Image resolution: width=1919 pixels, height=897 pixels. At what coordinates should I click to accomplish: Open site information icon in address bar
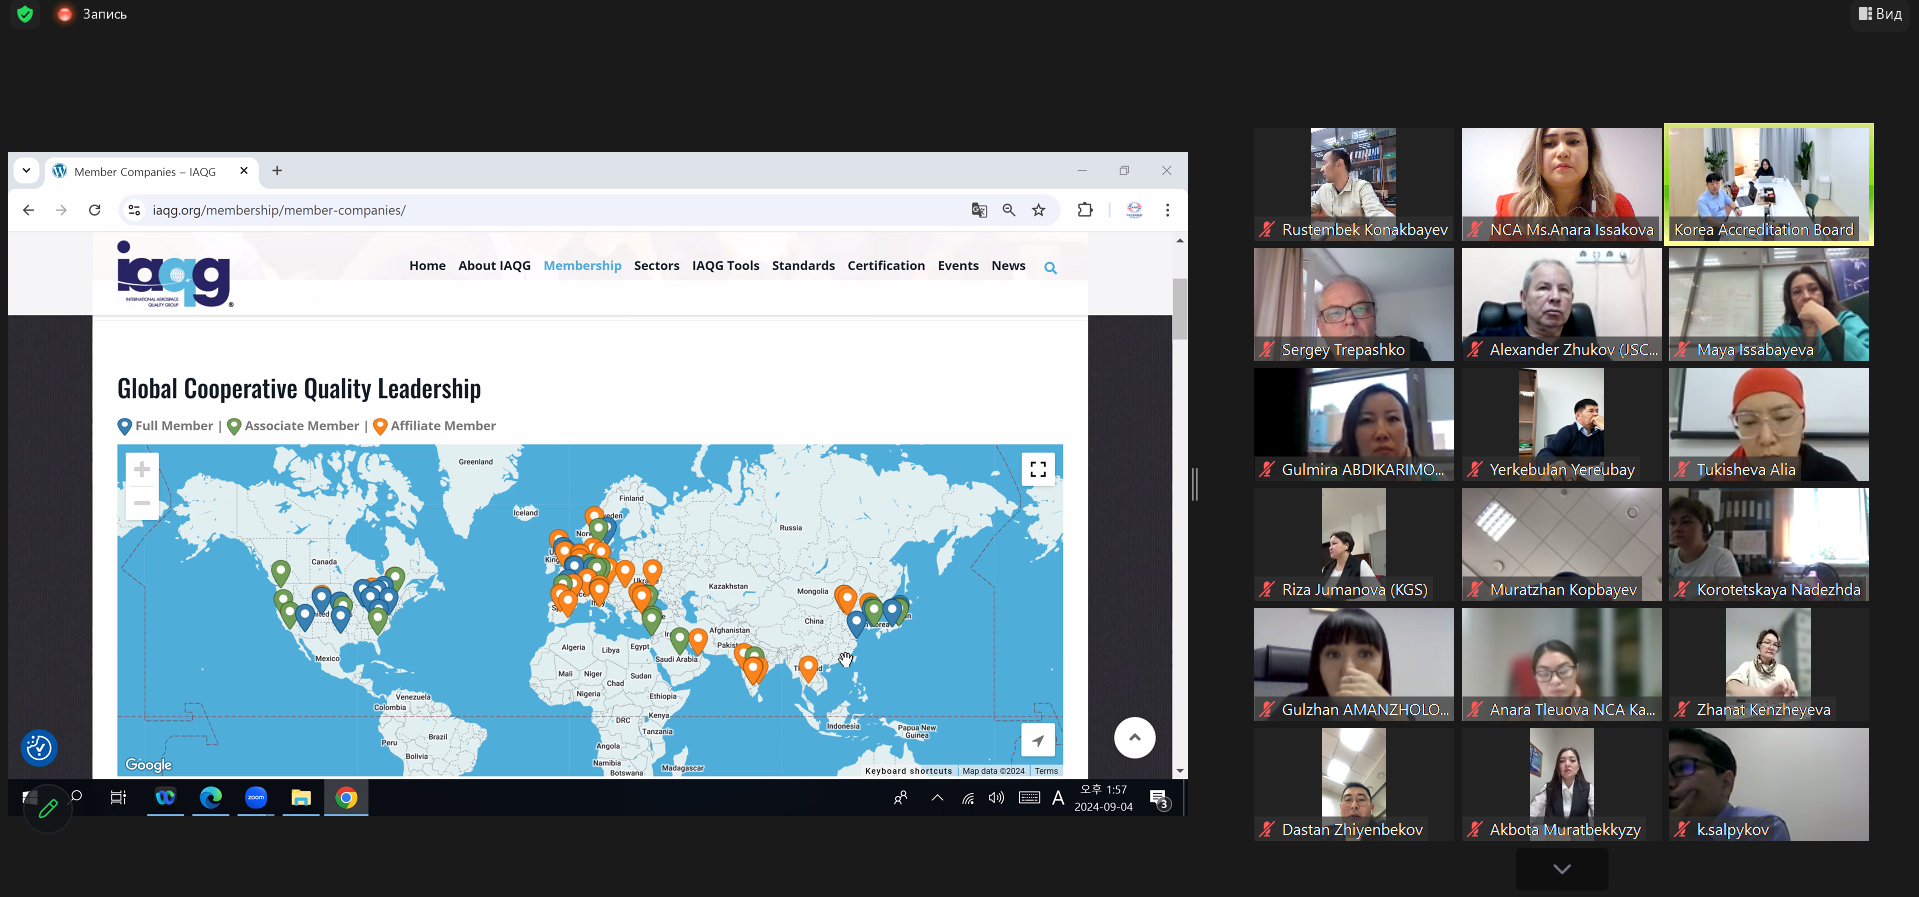coord(134,210)
